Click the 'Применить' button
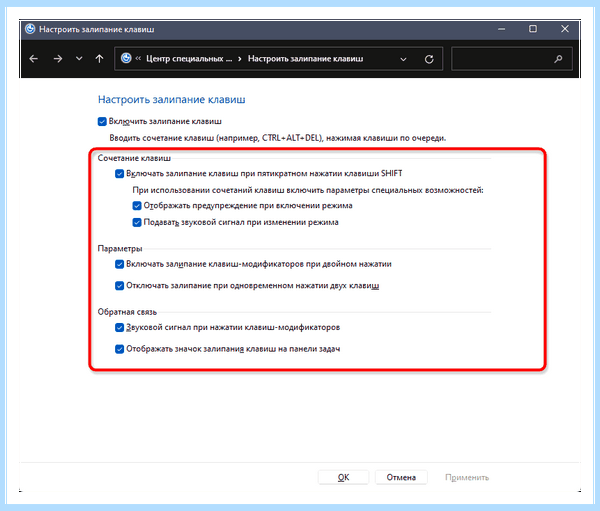The height and width of the screenshot is (511, 600). (467, 477)
